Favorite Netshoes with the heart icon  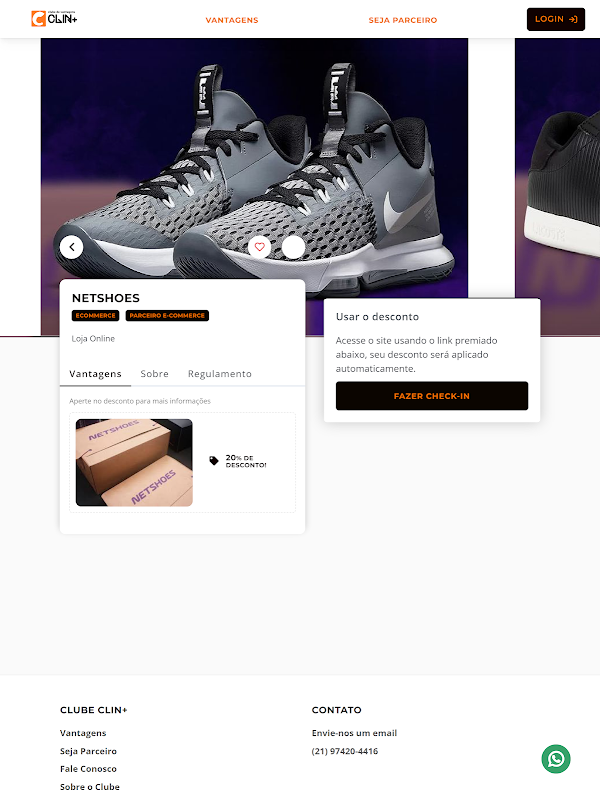[260, 247]
